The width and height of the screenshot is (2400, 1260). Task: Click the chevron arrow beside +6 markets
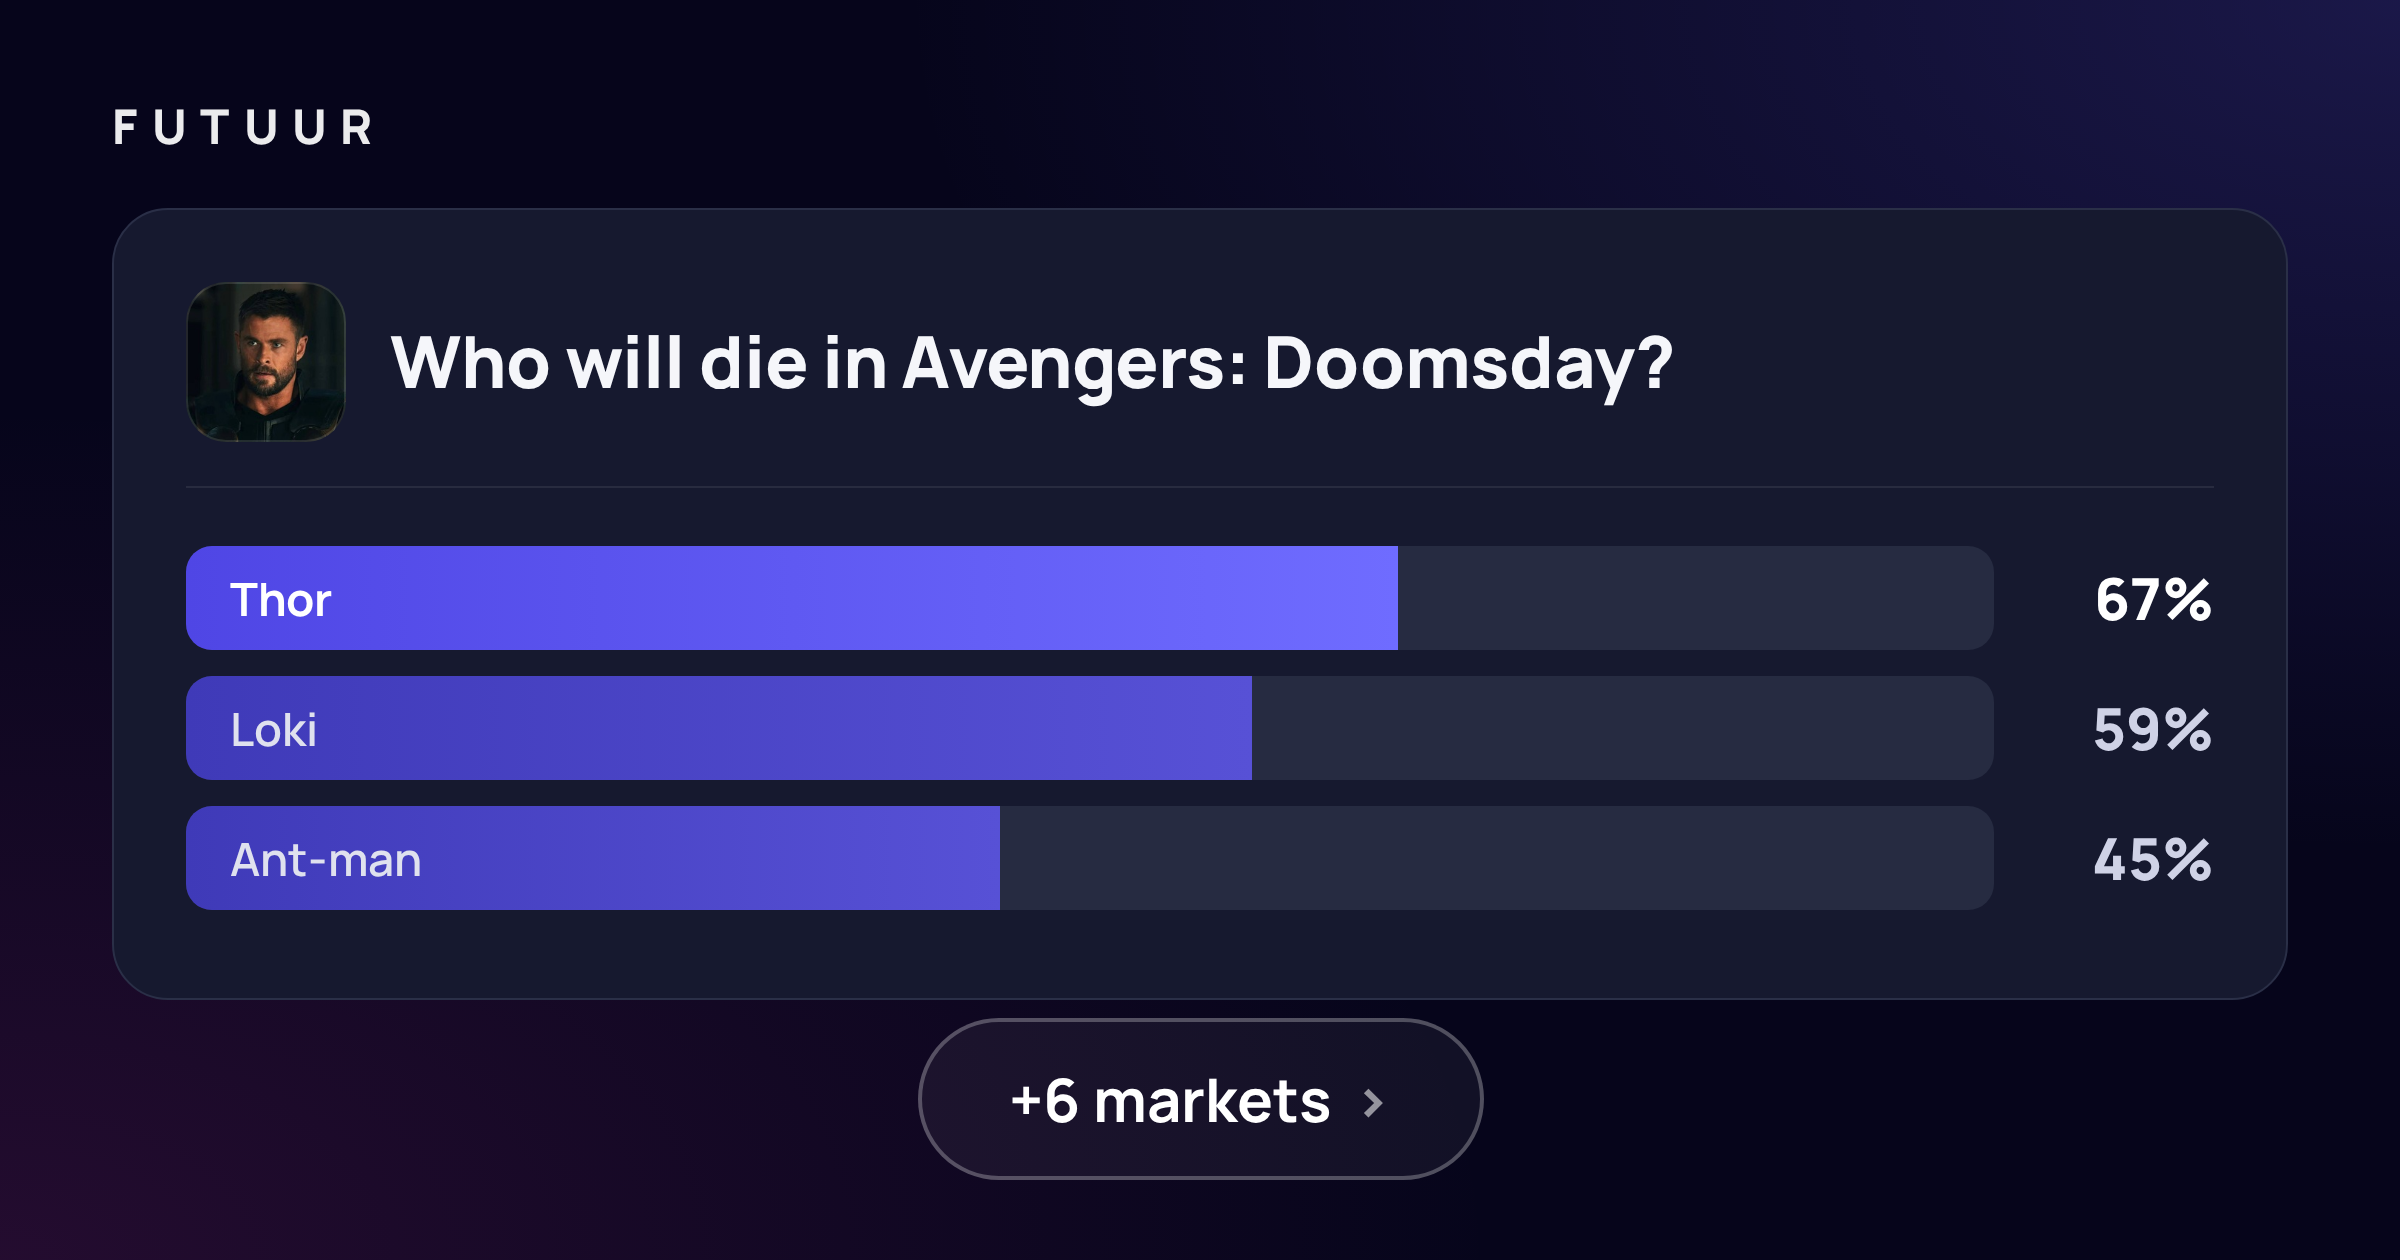(x=1374, y=1103)
